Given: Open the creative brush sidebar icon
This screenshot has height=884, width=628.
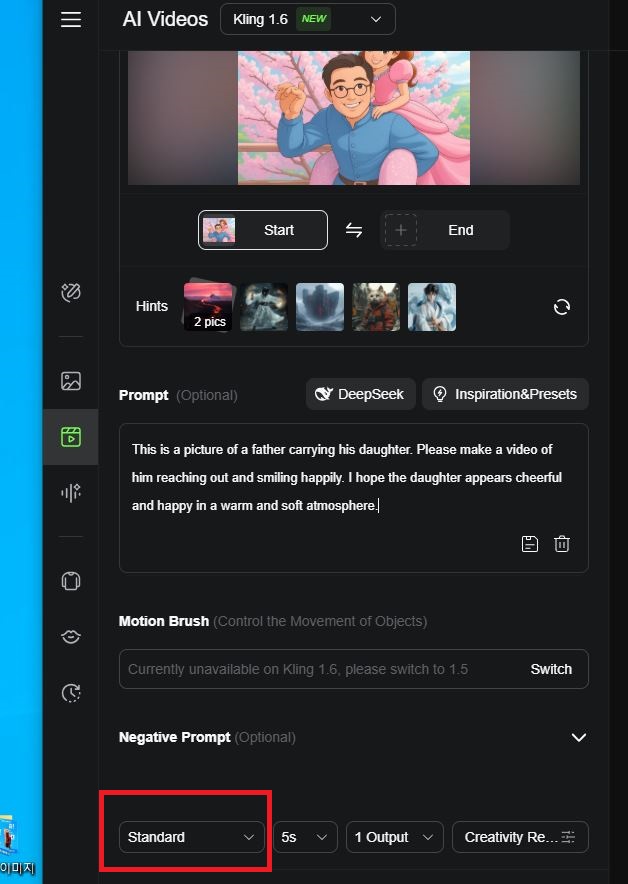Looking at the screenshot, I should (70, 293).
